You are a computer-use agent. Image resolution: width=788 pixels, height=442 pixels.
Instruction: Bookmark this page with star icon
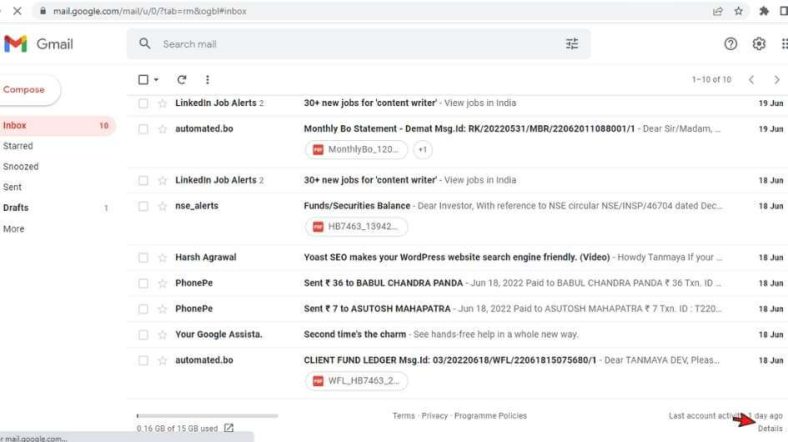click(739, 11)
